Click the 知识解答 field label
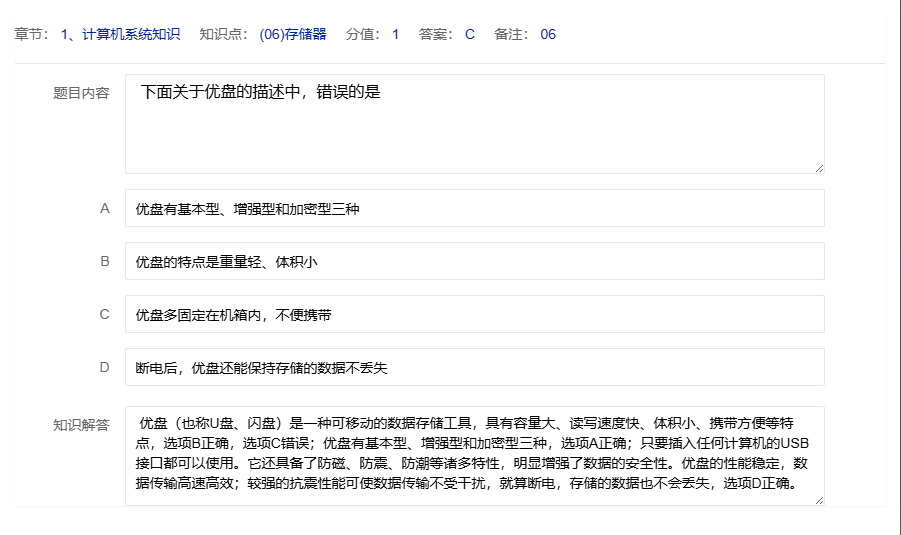This screenshot has height=535, width=901. point(81,424)
